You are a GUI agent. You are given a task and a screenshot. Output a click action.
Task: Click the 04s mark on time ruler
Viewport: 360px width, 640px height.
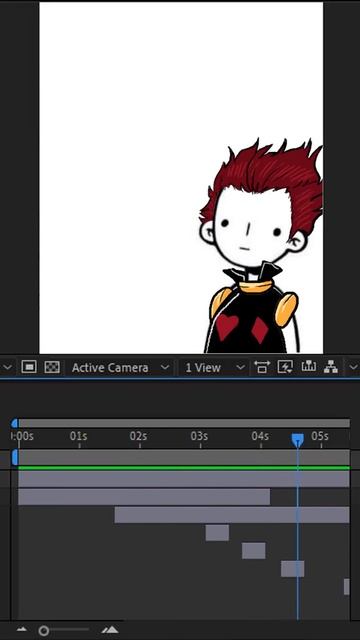click(260, 436)
